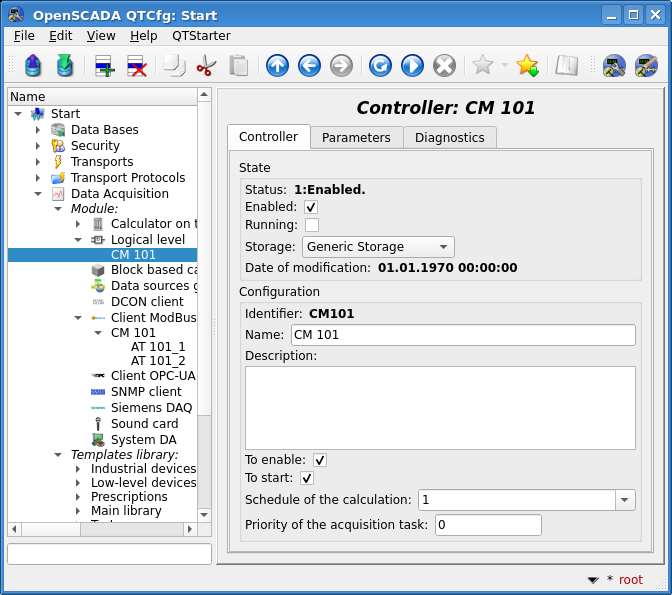Viewport: 672px width, 595px height.
Task: Expand the Transports tree node
Action: point(38,162)
